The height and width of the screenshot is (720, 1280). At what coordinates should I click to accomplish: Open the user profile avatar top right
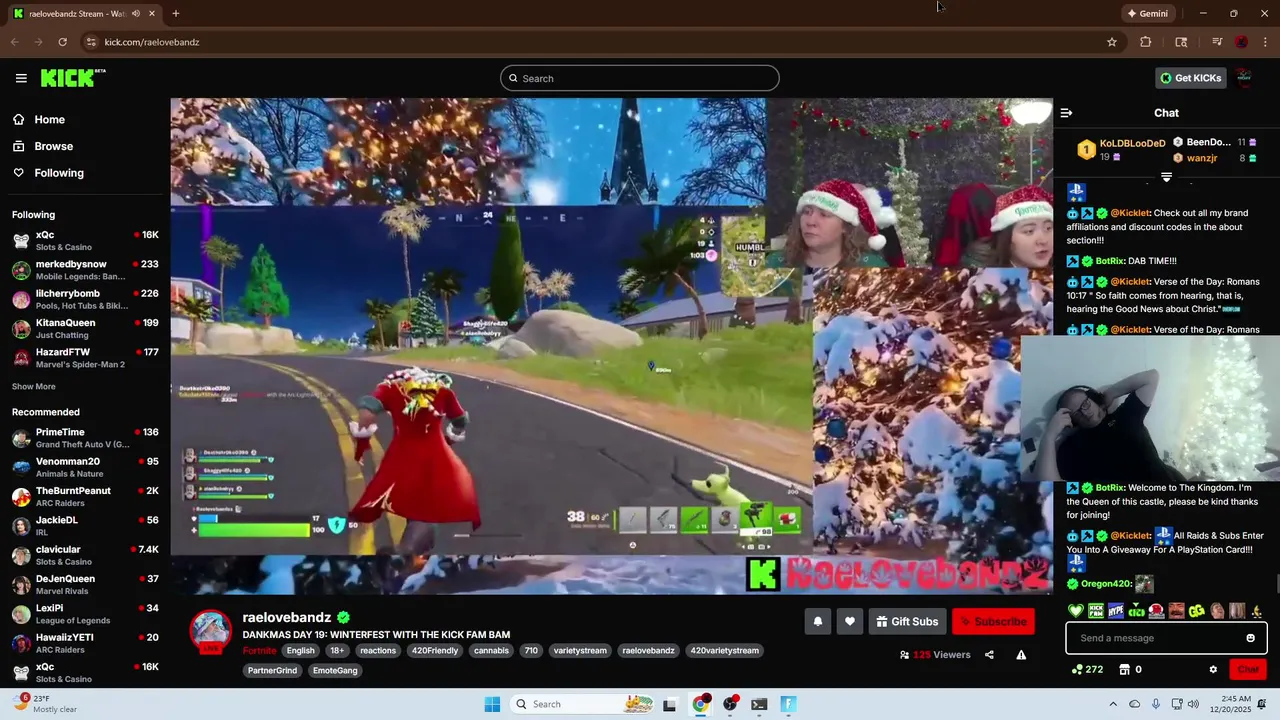(x=1244, y=78)
